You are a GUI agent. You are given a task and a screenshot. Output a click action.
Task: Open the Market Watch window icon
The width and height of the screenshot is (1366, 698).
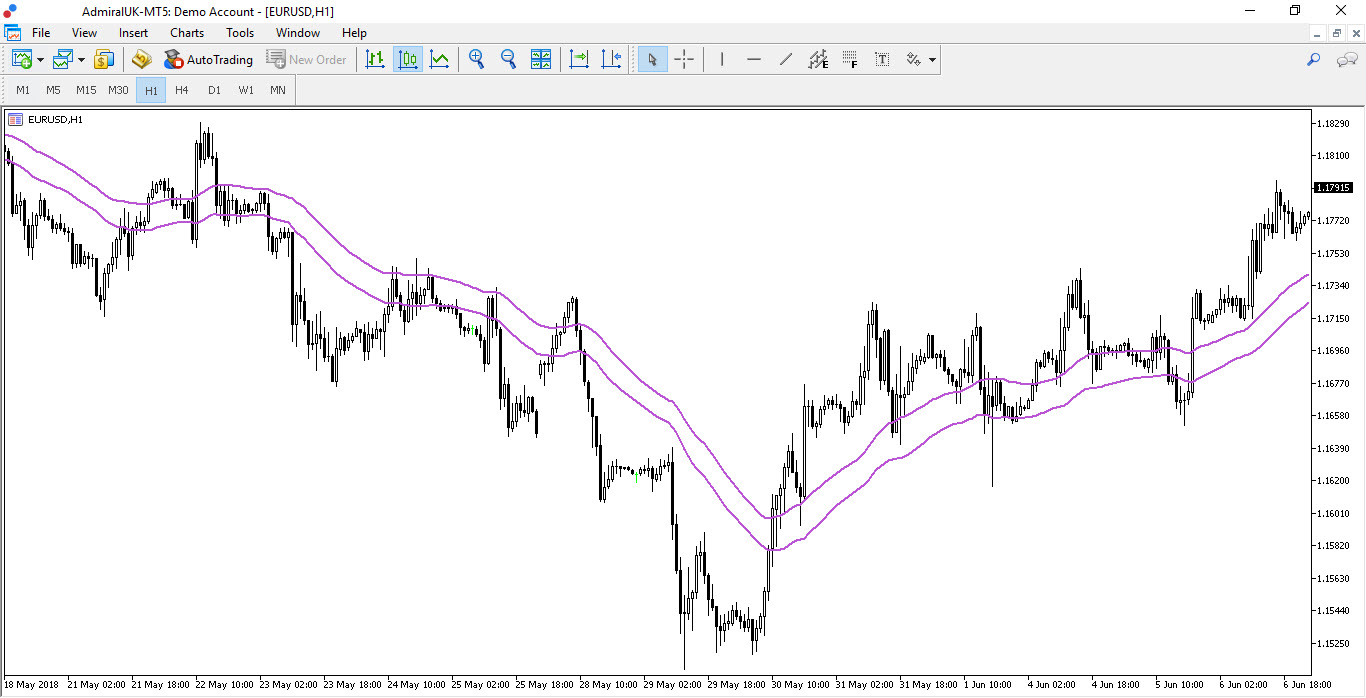(105, 59)
